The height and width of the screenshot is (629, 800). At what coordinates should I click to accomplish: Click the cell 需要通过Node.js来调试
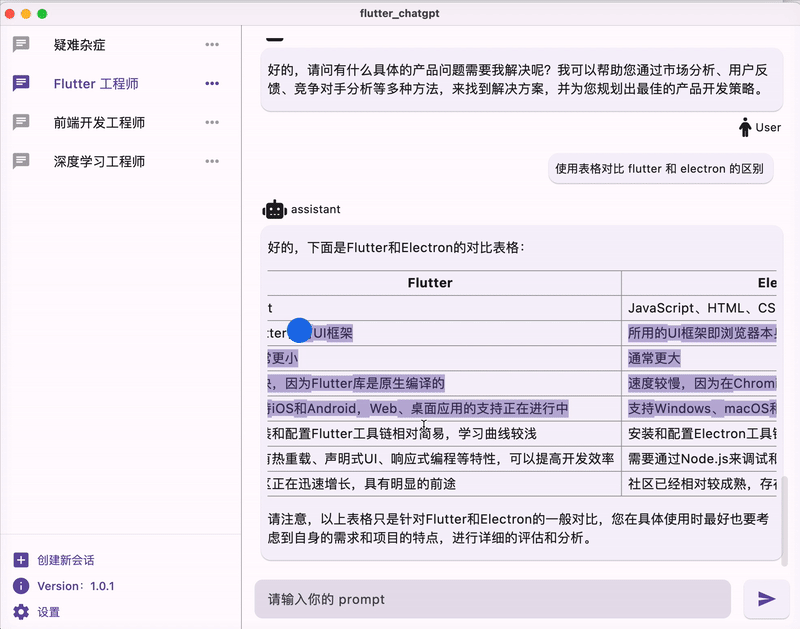click(x=699, y=459)
